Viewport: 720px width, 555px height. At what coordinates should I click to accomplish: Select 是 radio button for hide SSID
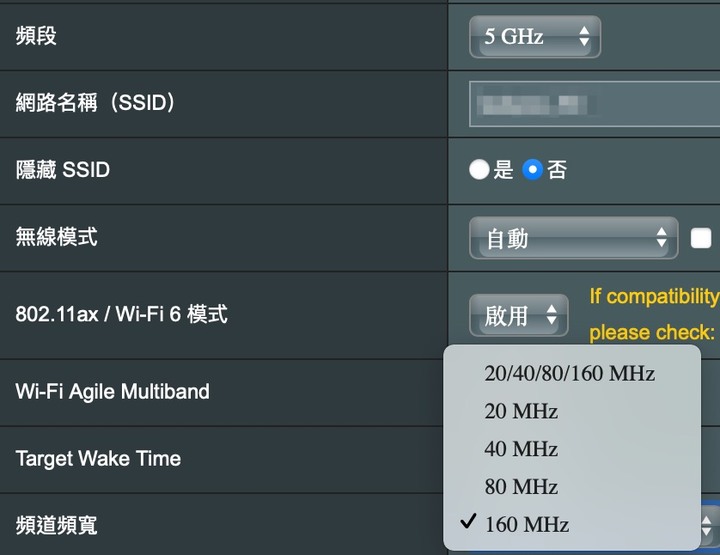tap(479, 169)
